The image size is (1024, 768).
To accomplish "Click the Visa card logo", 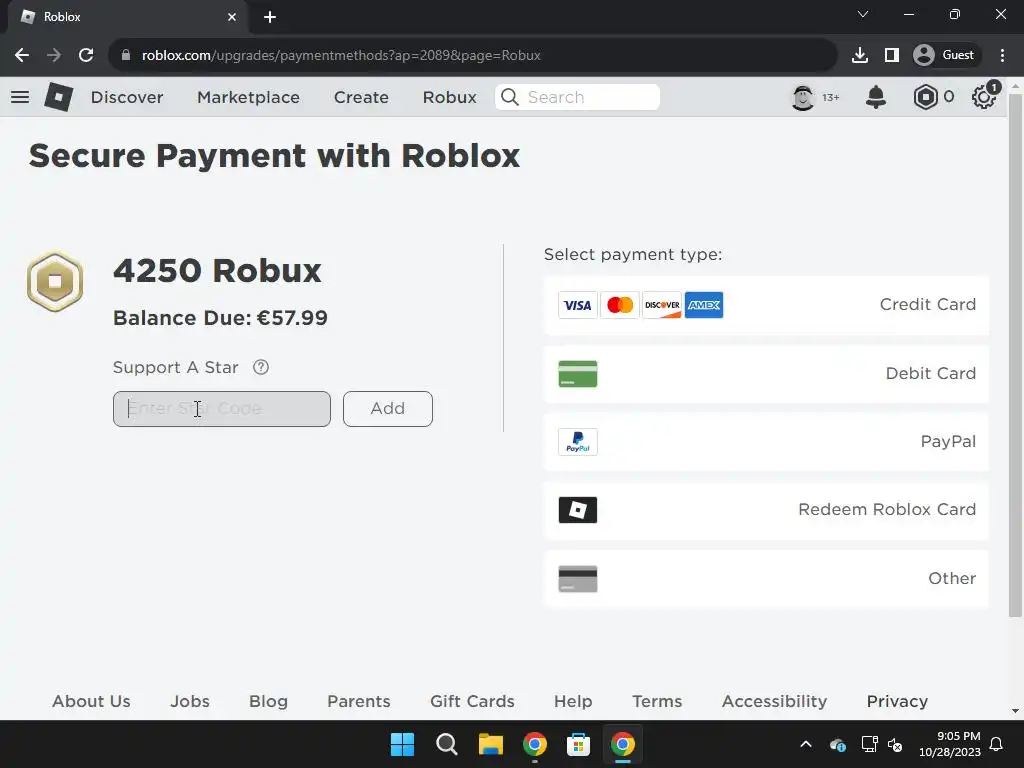I will (577, 305).
